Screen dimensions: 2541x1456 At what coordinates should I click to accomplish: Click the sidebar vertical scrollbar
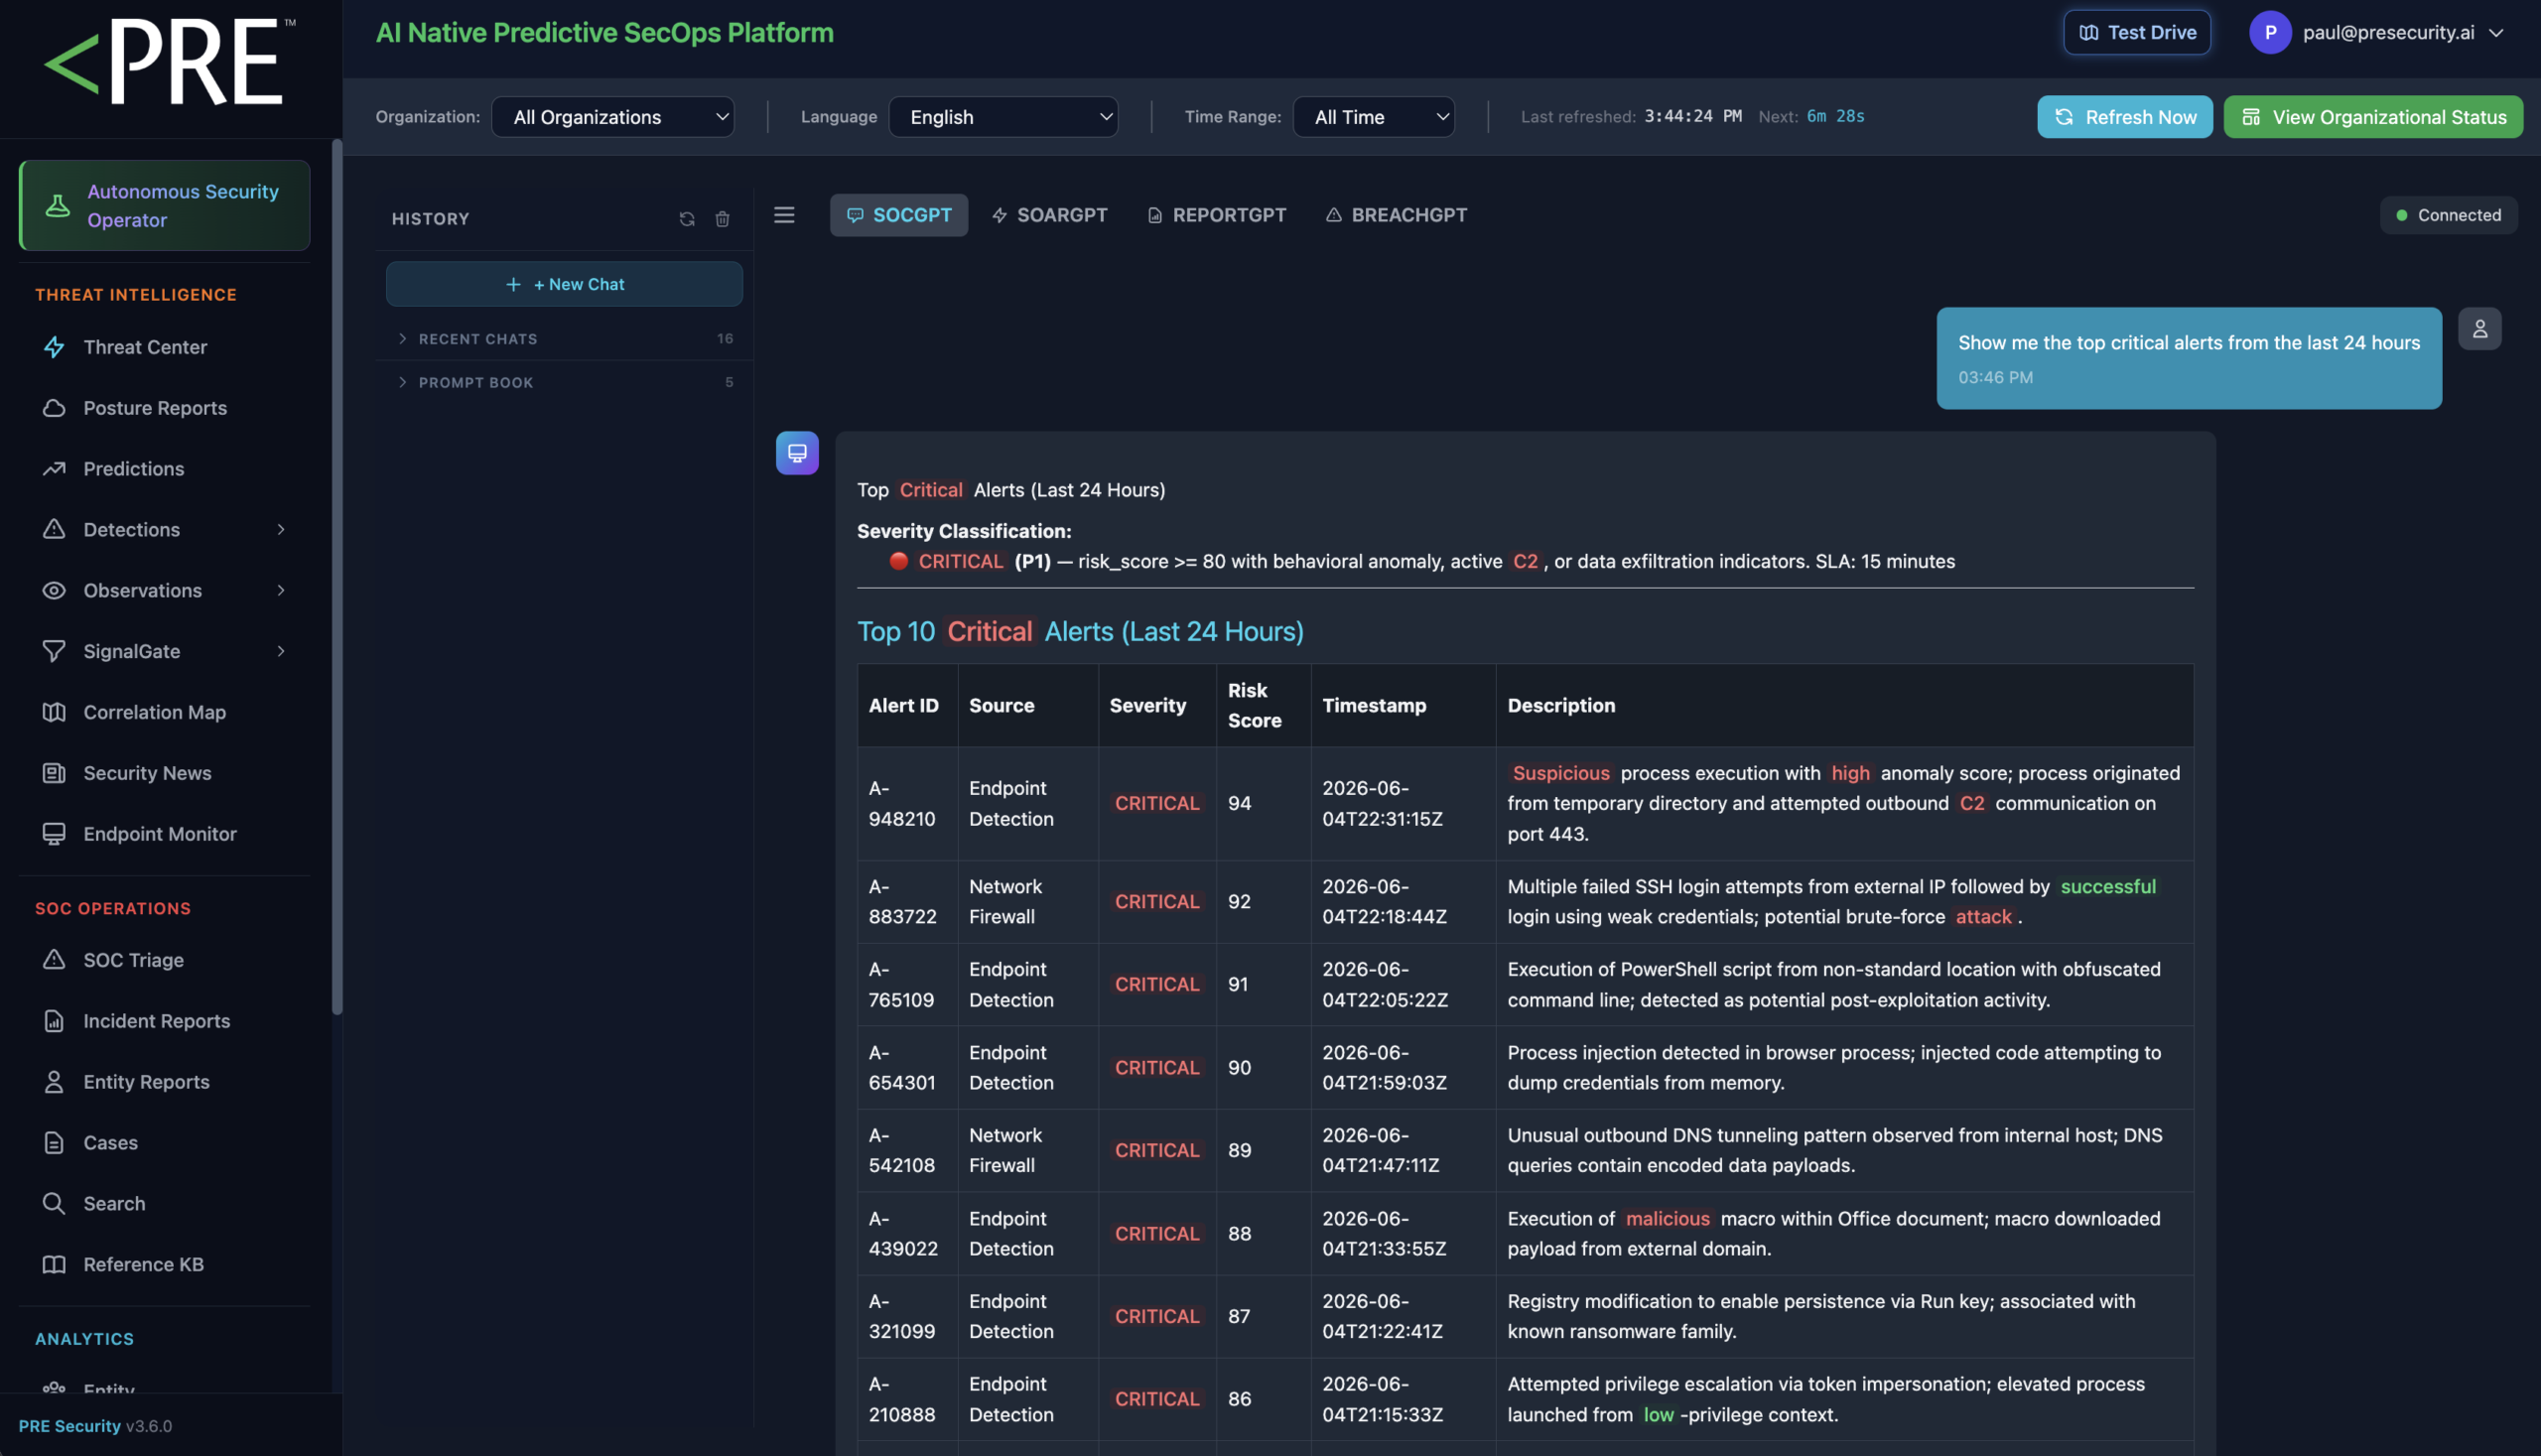(x=337, y=578)
